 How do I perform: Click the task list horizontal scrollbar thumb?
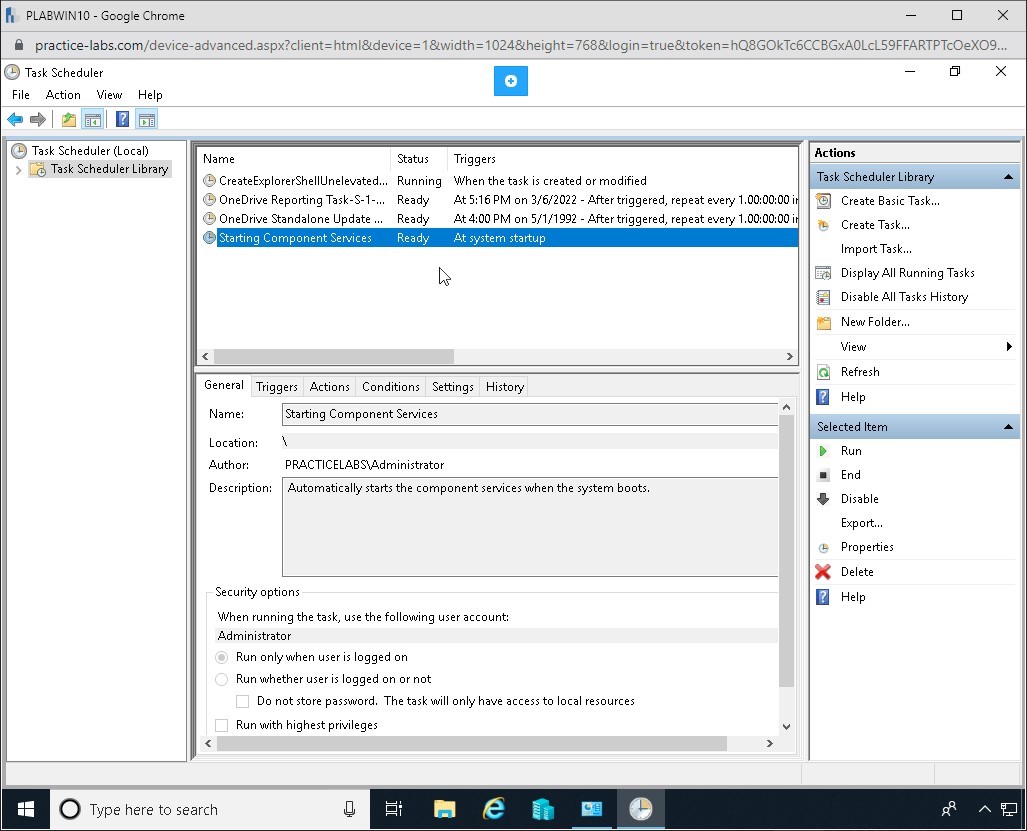[x=334, y=357]
